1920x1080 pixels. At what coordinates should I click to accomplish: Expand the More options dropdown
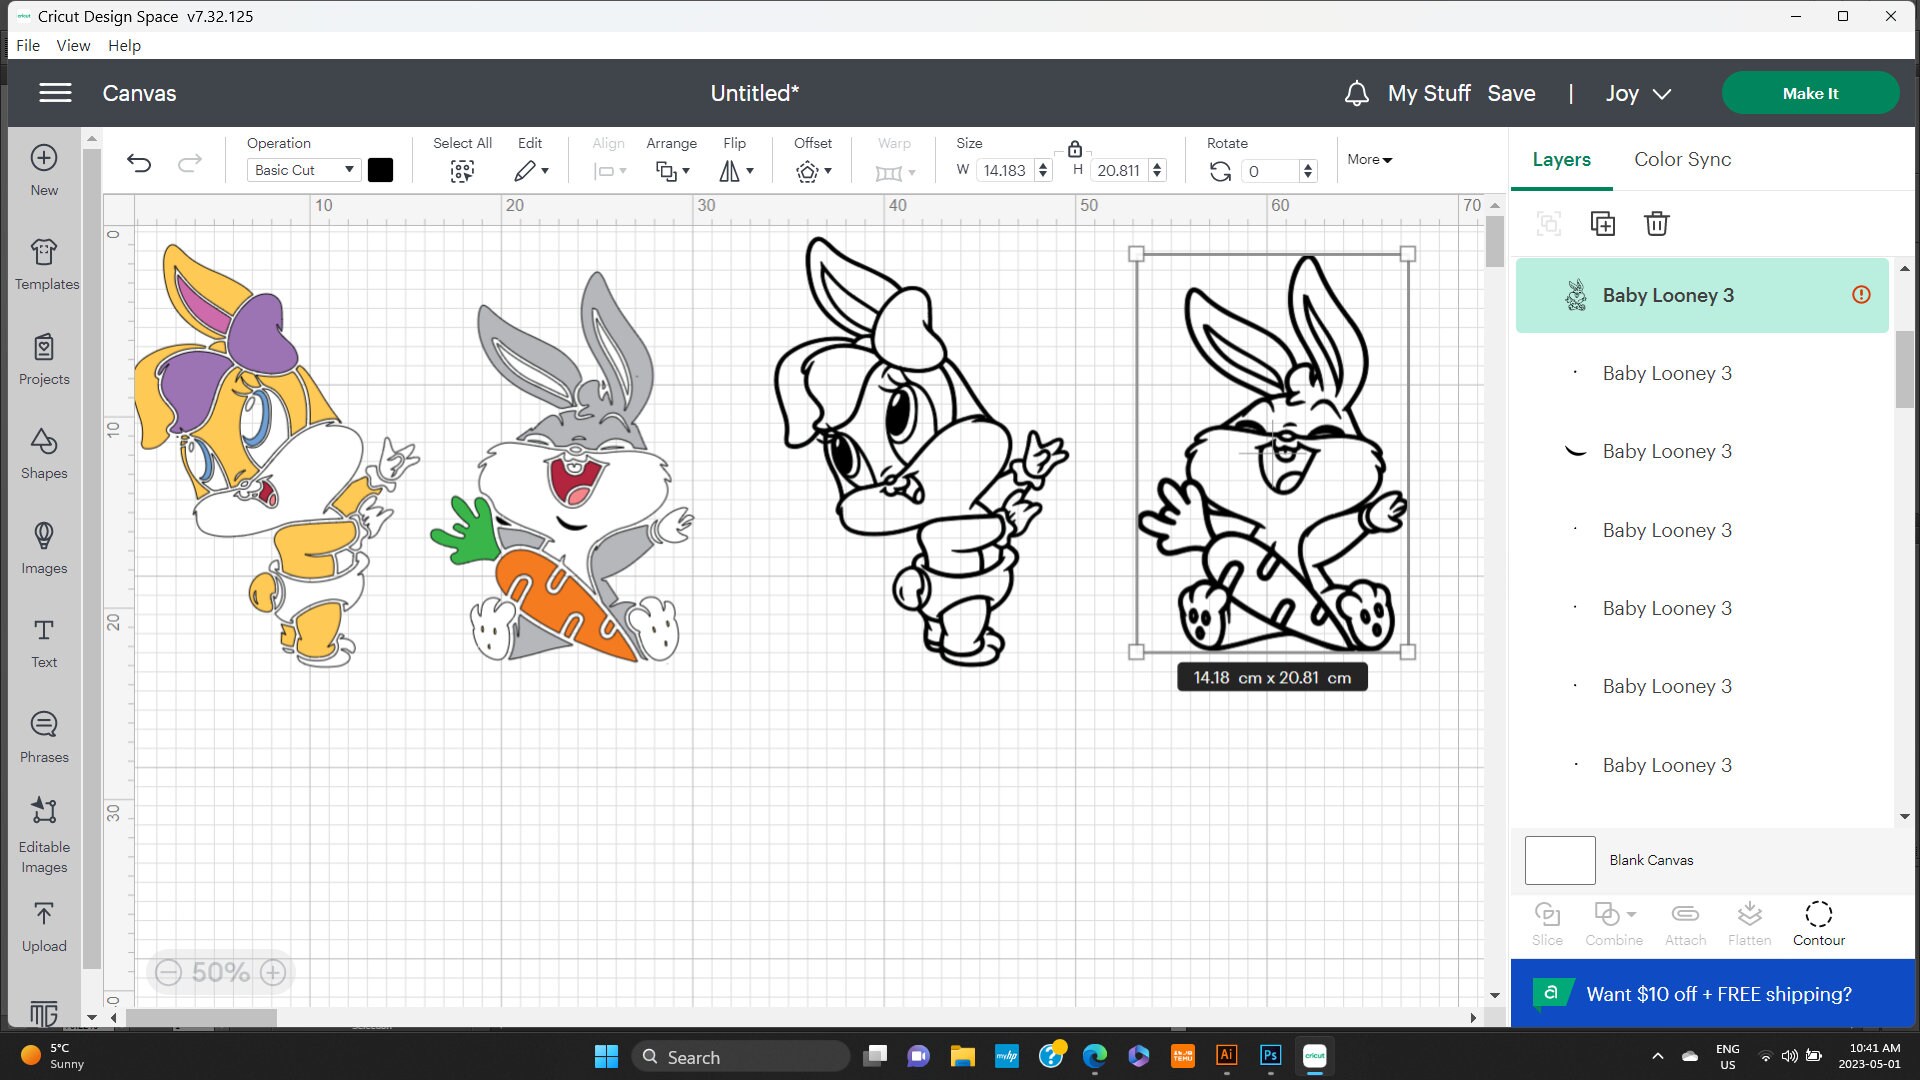coord(1368,159)
